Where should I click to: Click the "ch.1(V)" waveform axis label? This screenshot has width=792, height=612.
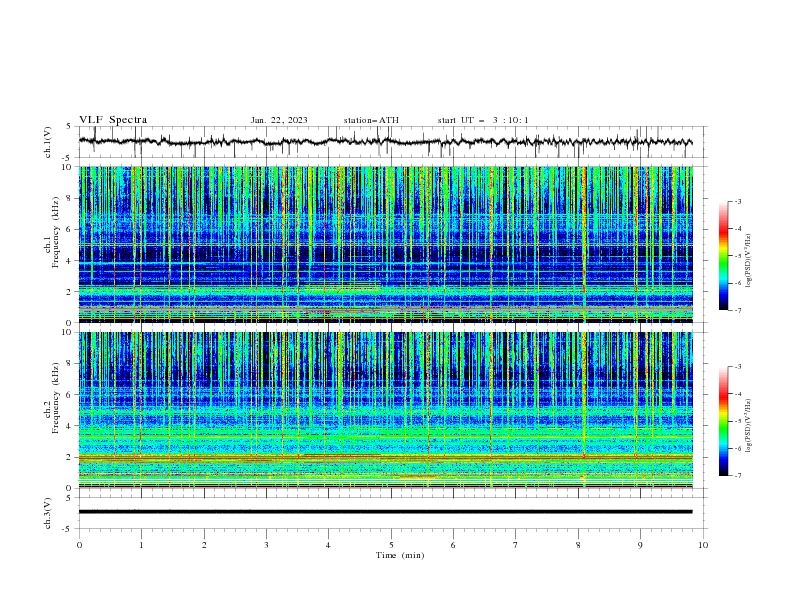(x=48, y=142)
